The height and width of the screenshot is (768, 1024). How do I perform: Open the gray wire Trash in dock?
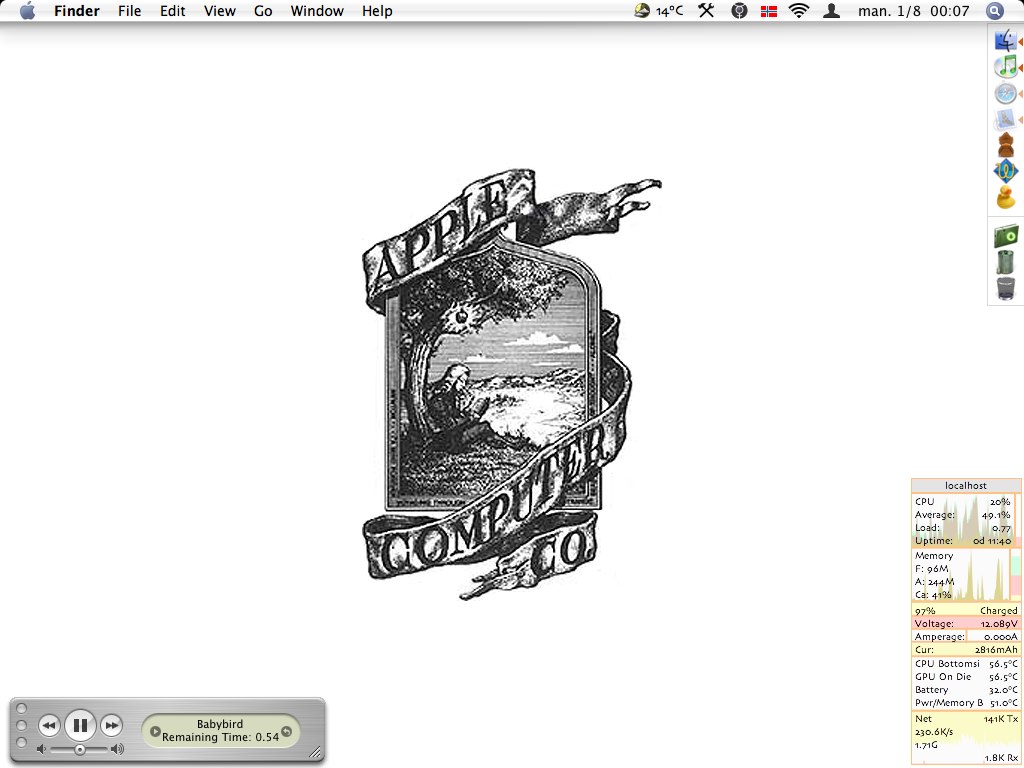tap(1006, 288)
